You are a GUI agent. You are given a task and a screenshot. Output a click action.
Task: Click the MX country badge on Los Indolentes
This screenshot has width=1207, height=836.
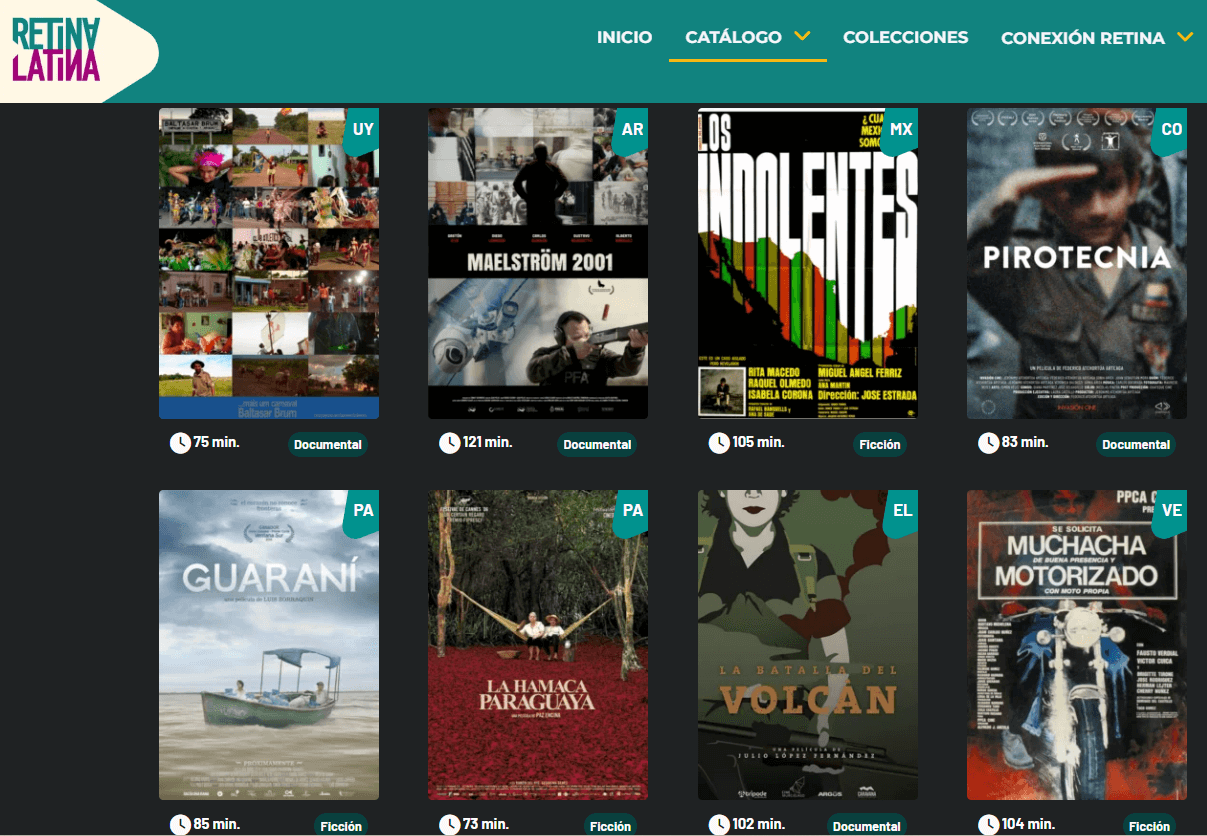coord(901,130)
